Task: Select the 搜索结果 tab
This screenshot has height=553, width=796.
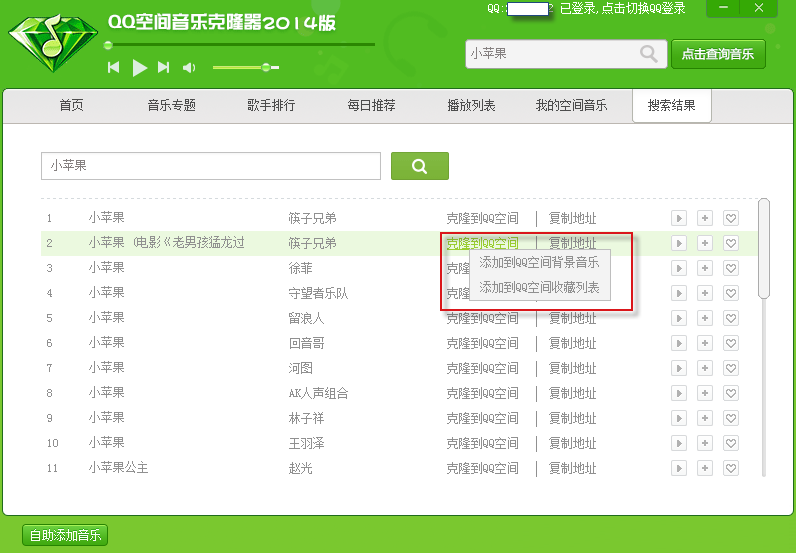Action: (x=672, y=106)
